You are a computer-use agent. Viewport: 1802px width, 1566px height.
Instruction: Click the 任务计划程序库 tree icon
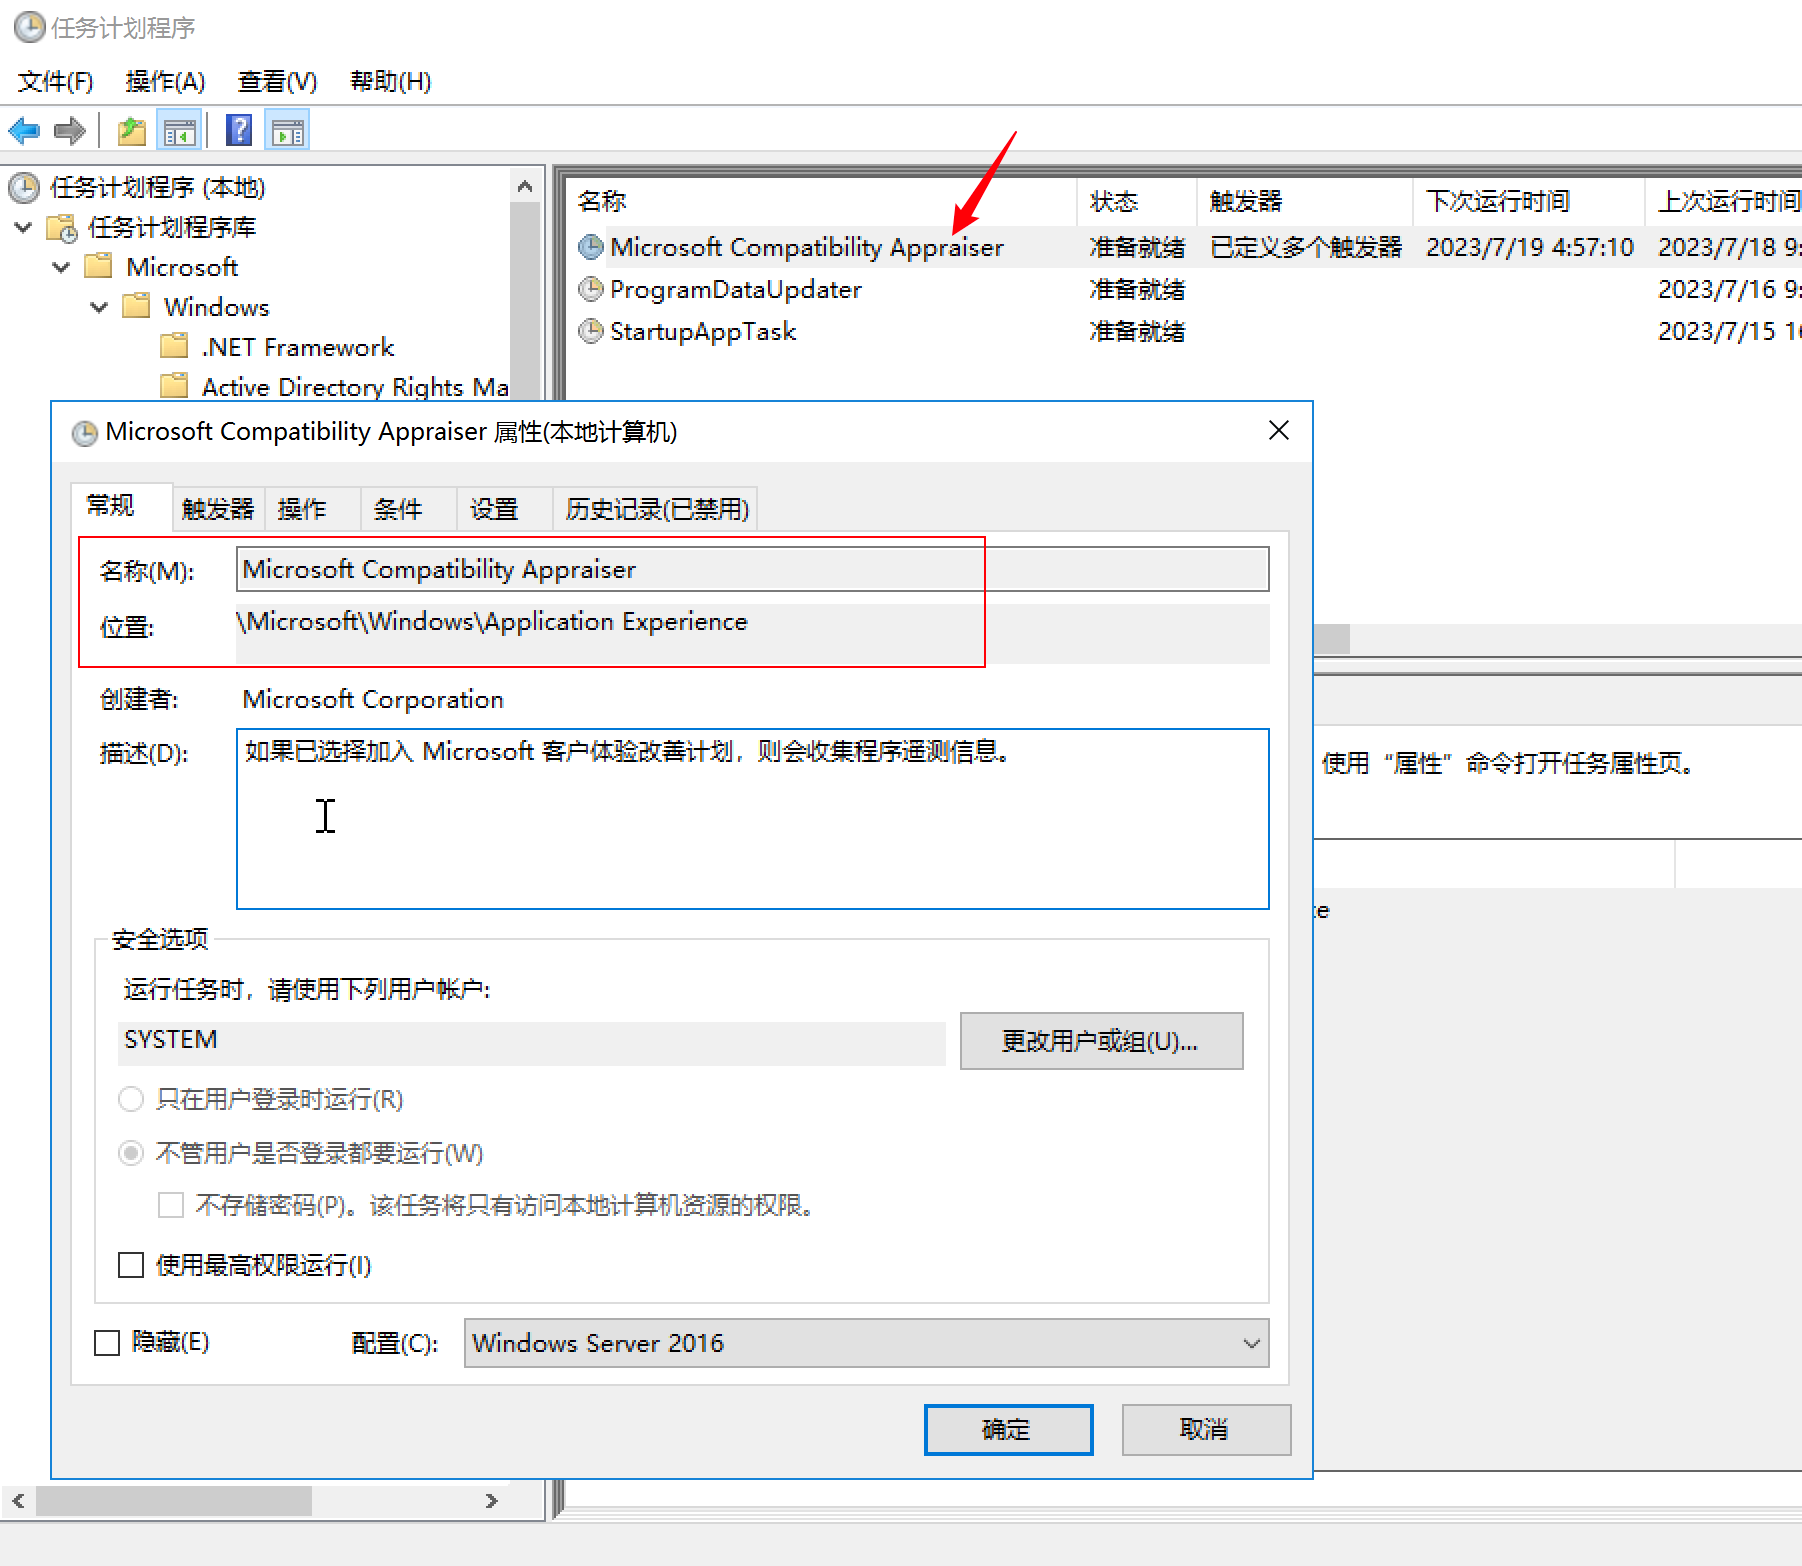coord(62,228)
